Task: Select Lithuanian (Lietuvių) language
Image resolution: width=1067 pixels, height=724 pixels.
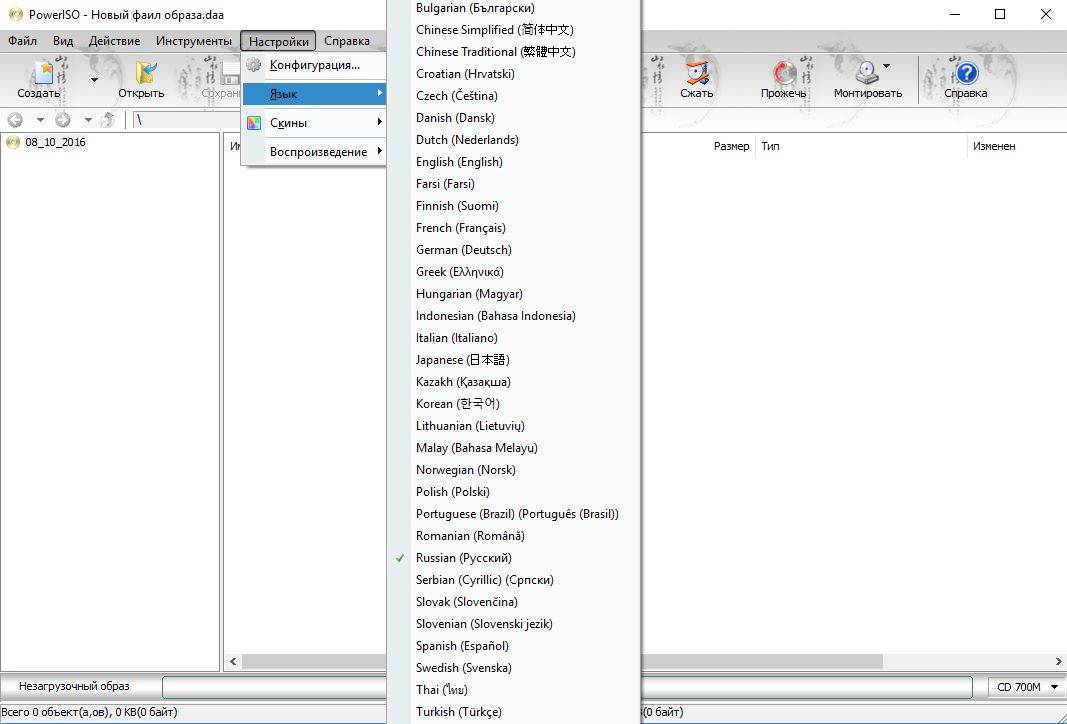Action: [x=514, y=426]
